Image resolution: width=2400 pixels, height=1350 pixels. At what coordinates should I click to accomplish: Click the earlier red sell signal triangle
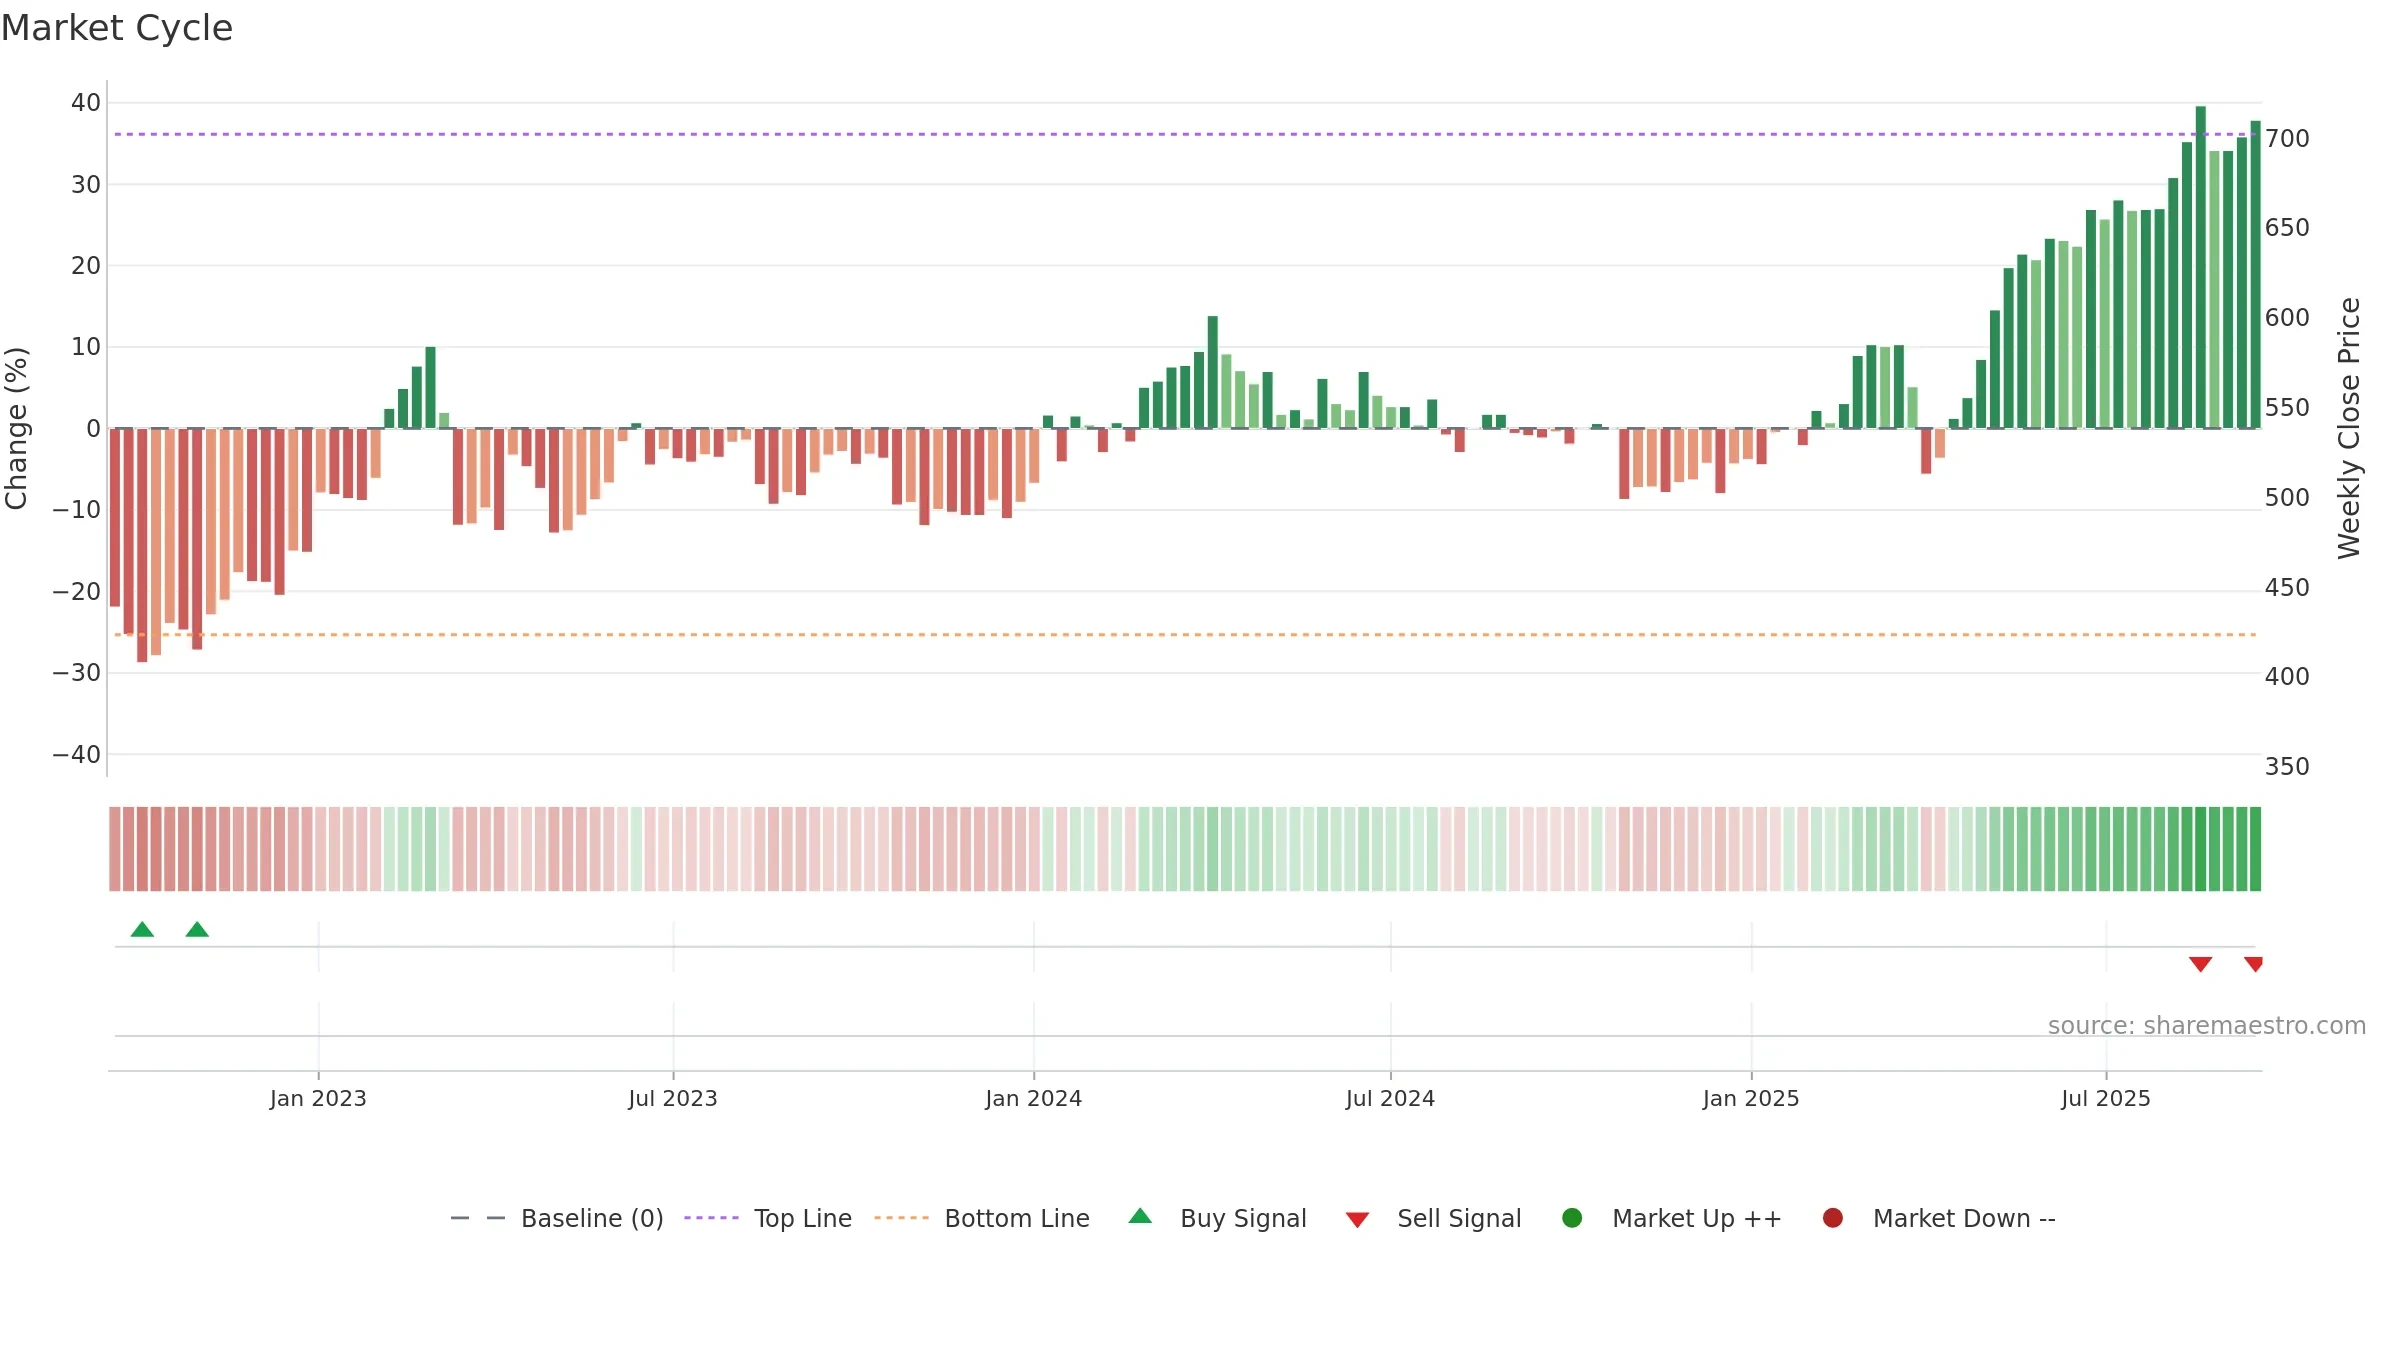tap(2200, 964)
